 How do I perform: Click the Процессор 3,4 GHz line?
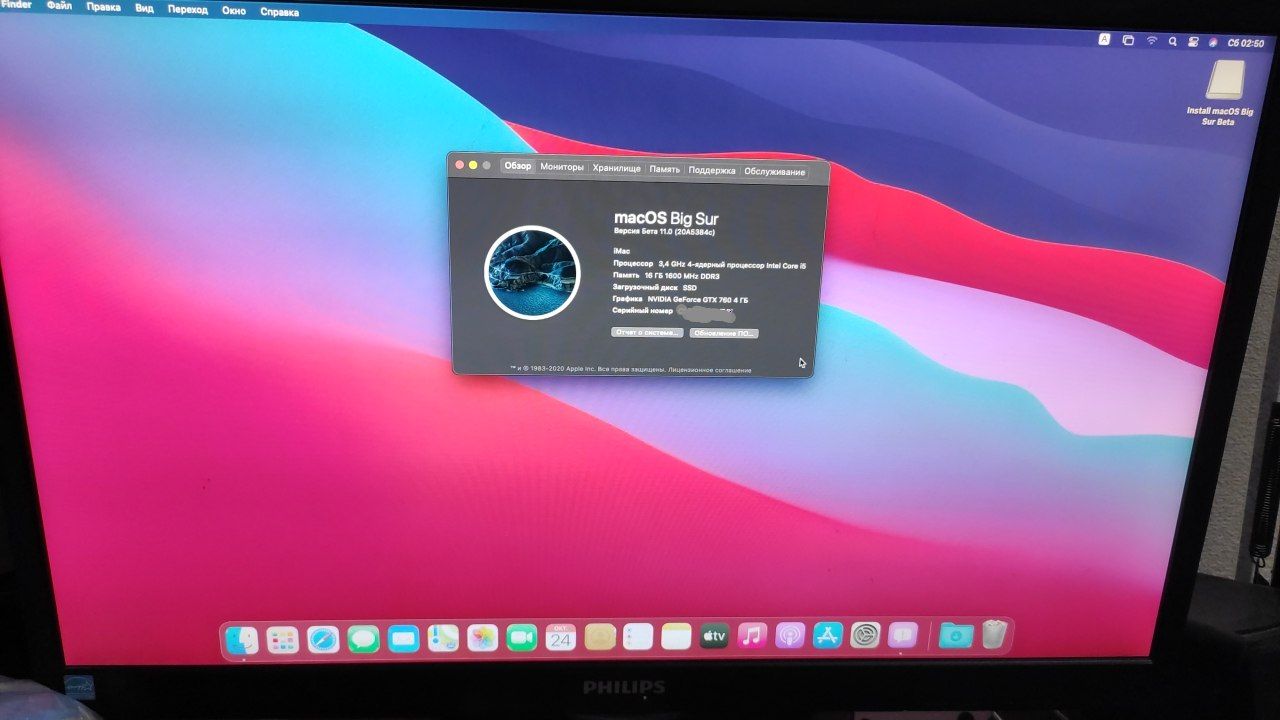point(709,264)
